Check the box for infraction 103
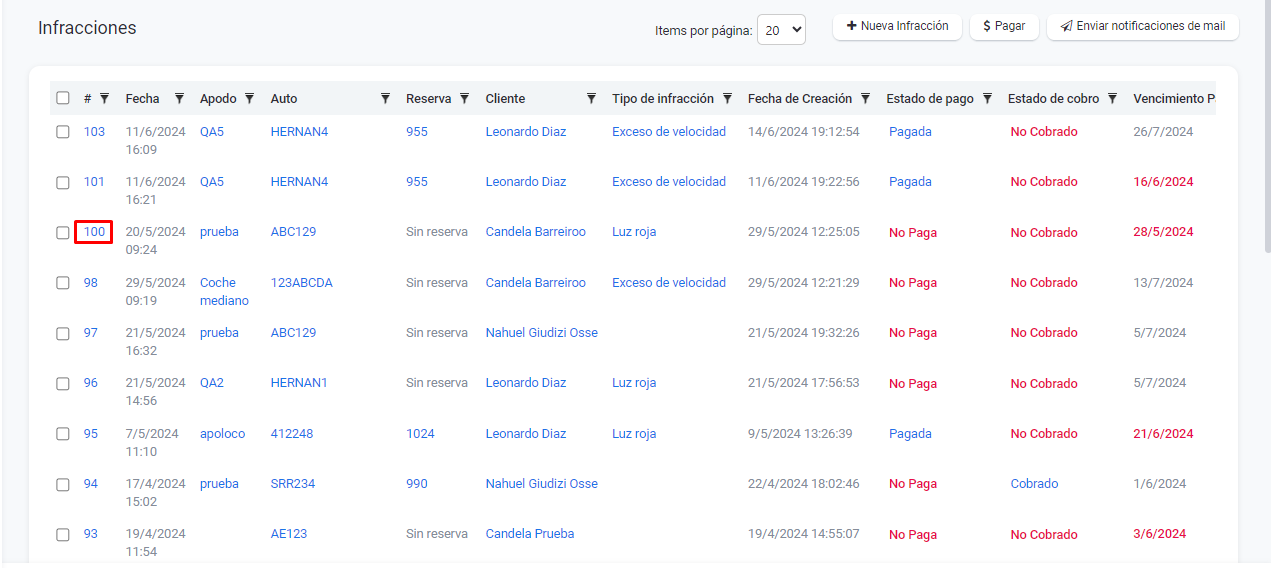 (63, 132)
